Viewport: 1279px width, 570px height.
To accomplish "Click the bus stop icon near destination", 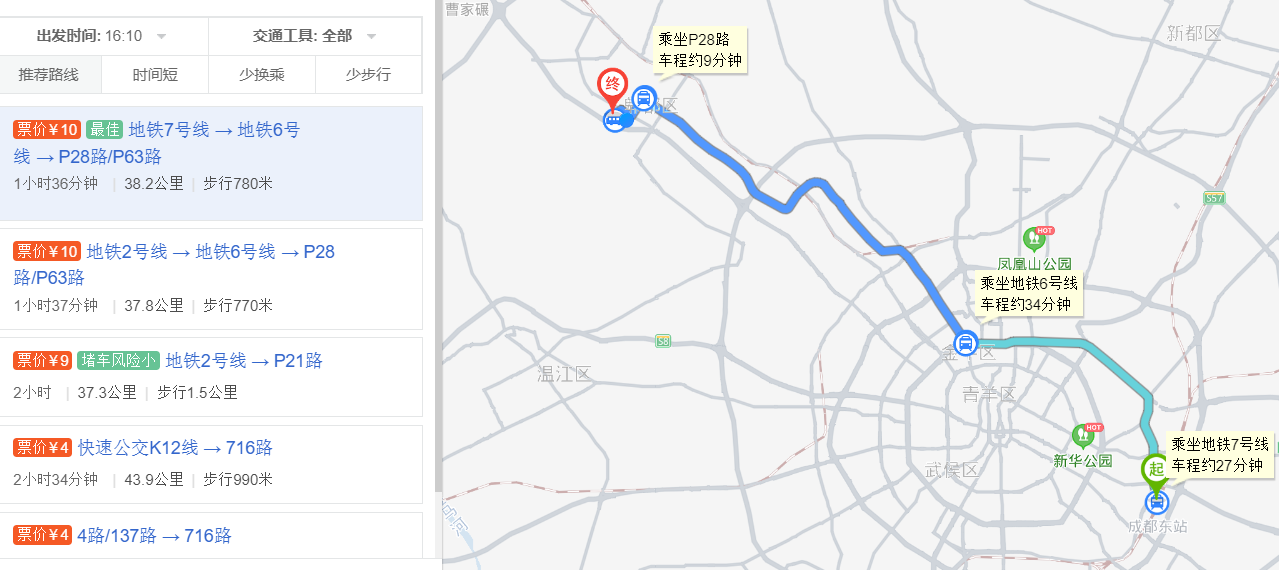I will 644,99.
